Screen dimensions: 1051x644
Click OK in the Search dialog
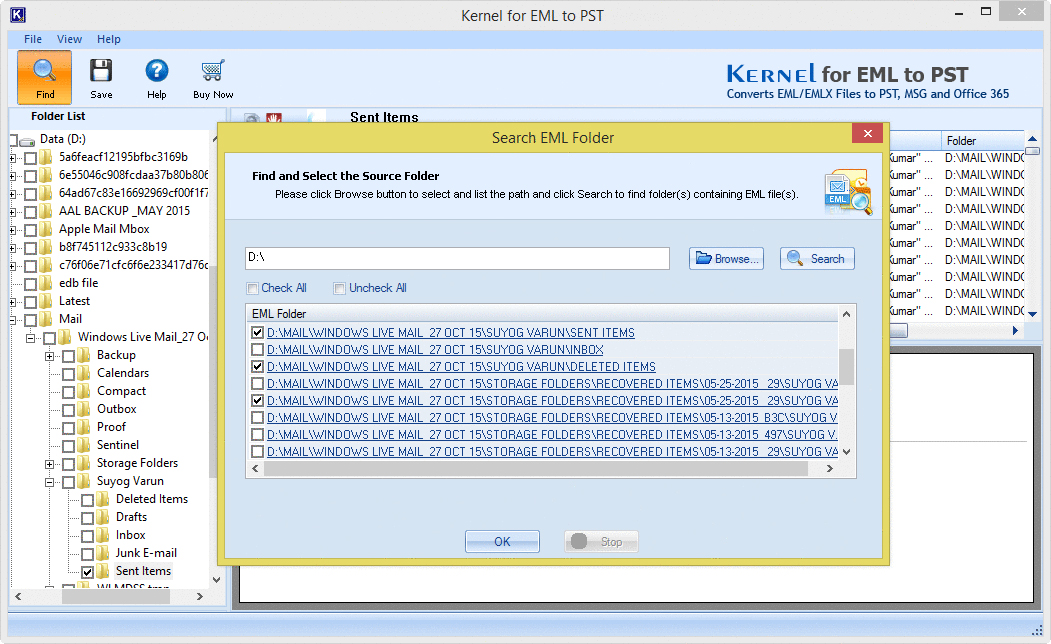pyautogui.click(x=502, y=541)
